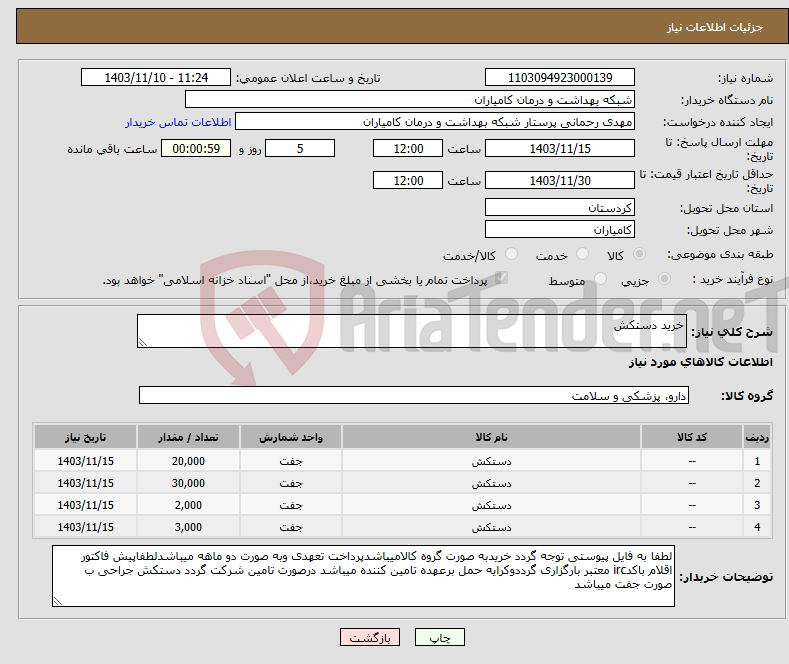The image size is (789, 664).
Task: Open the اطلاعات تماس خریدار link
Action: [x=178, y=122]
